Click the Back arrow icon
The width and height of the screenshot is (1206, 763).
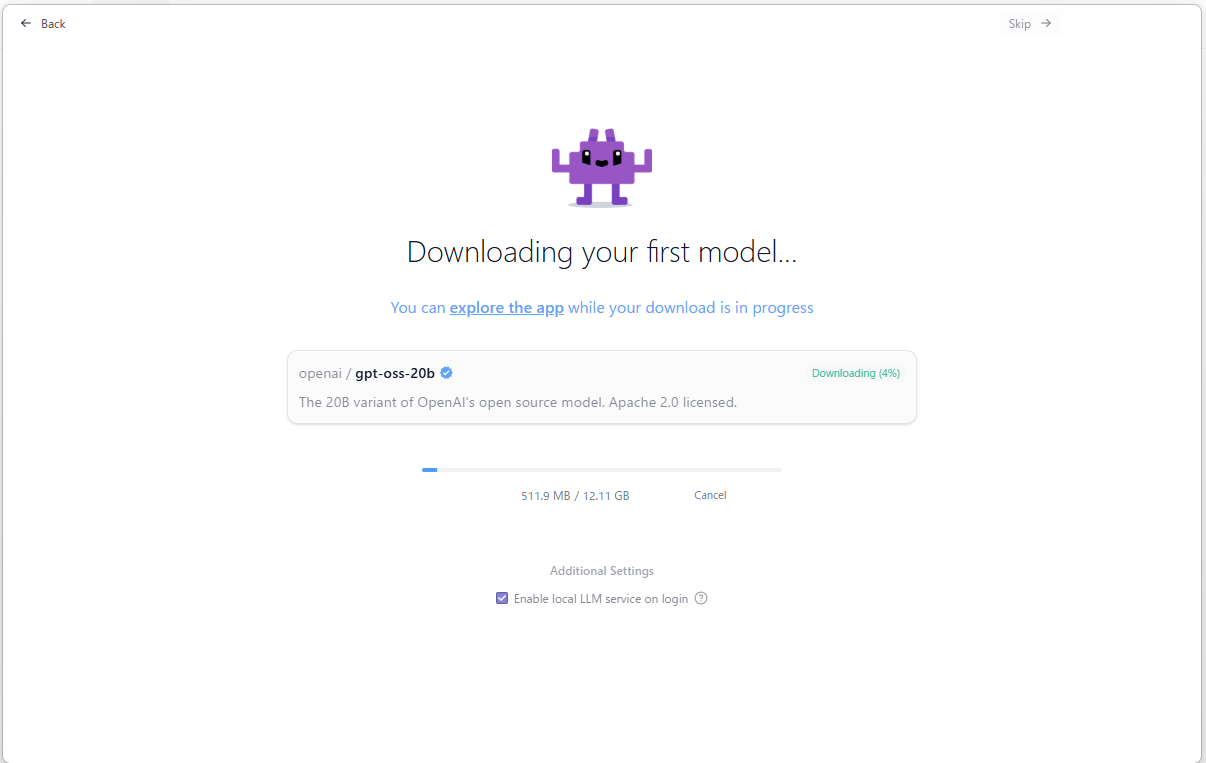pyautogui.click(x=26, y=23)
